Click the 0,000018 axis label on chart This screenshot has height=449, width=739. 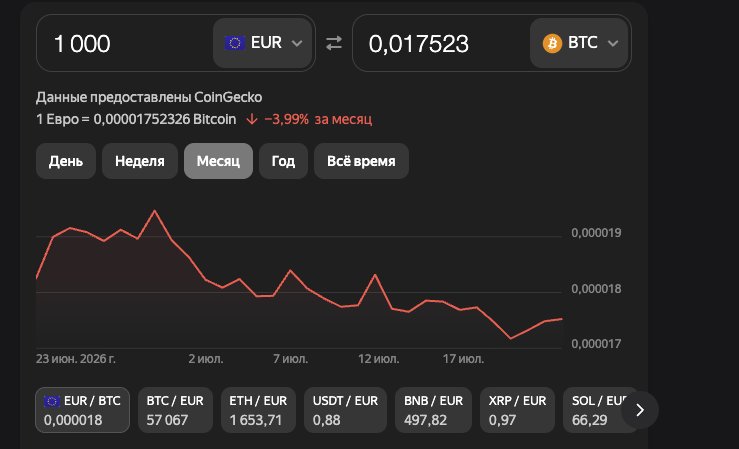click(x=596, y=289)
